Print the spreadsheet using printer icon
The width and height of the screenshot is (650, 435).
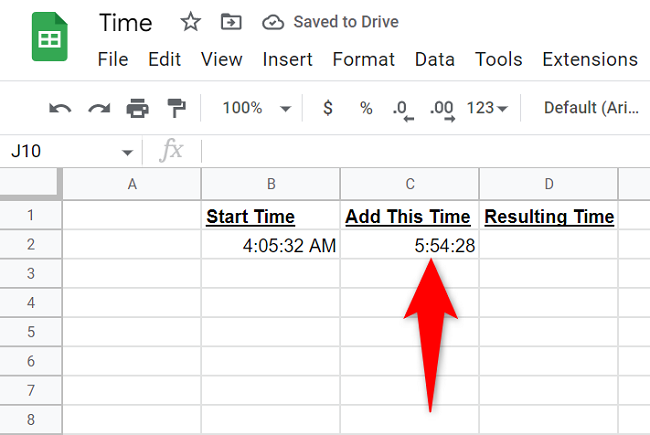137,108
